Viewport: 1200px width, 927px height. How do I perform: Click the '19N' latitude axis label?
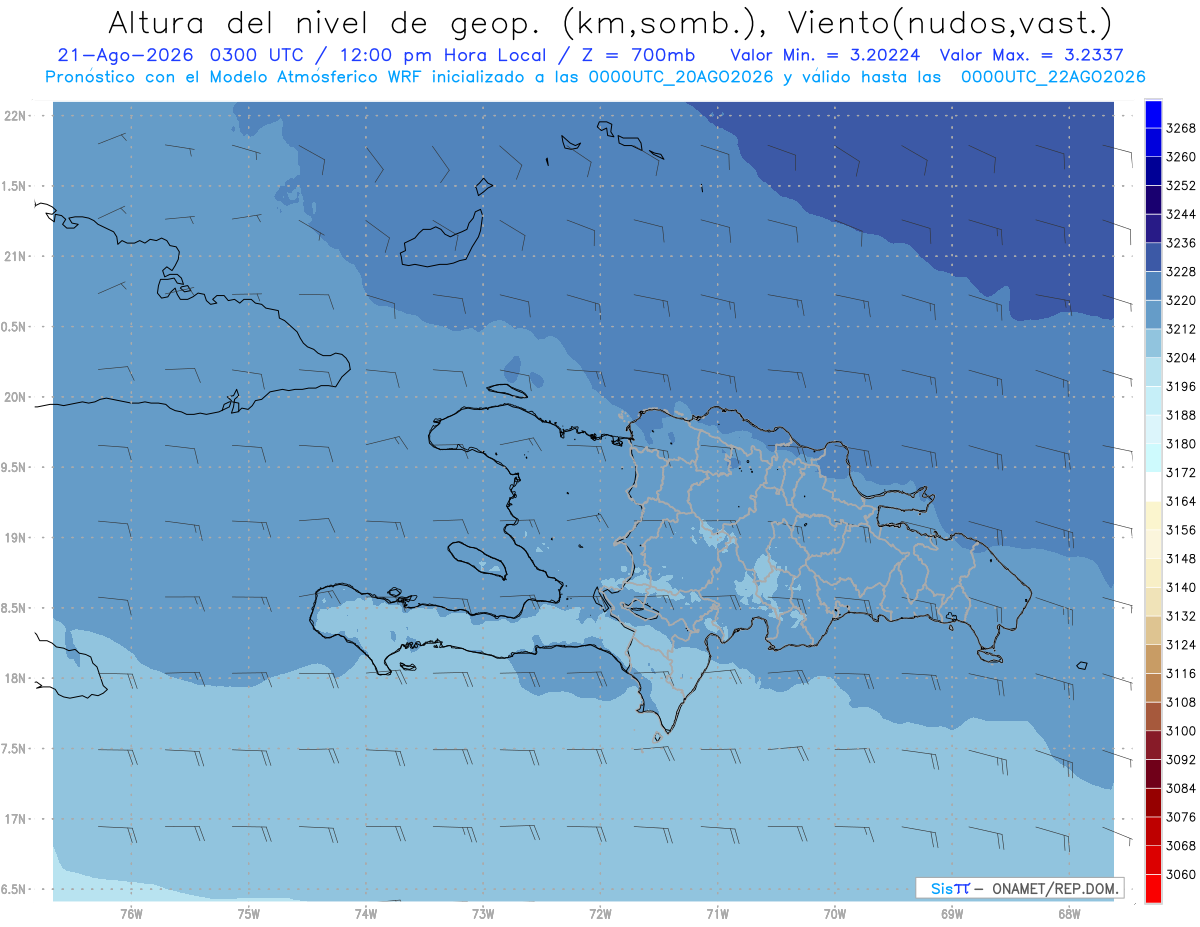pyautogui.click(x=17, y=538)
